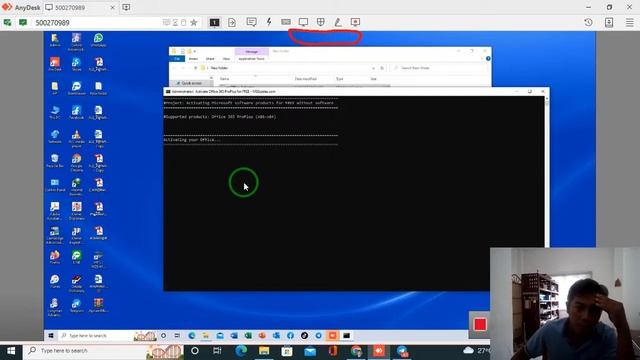Open Home tab in File Explorer ribbon
This screenshot has height=360, width=640.
pyautogui.click(x=193, y=59)
